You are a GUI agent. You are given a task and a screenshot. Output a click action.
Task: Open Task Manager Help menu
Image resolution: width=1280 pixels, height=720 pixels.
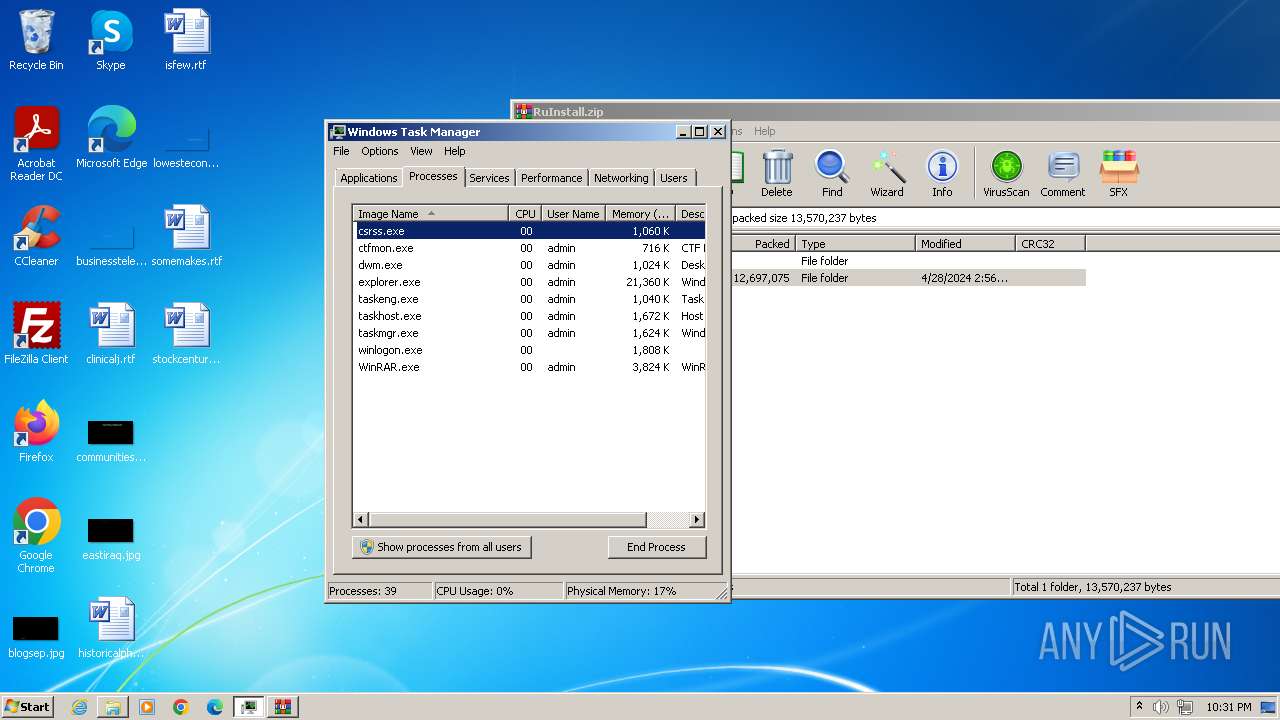tap(455, 151)
